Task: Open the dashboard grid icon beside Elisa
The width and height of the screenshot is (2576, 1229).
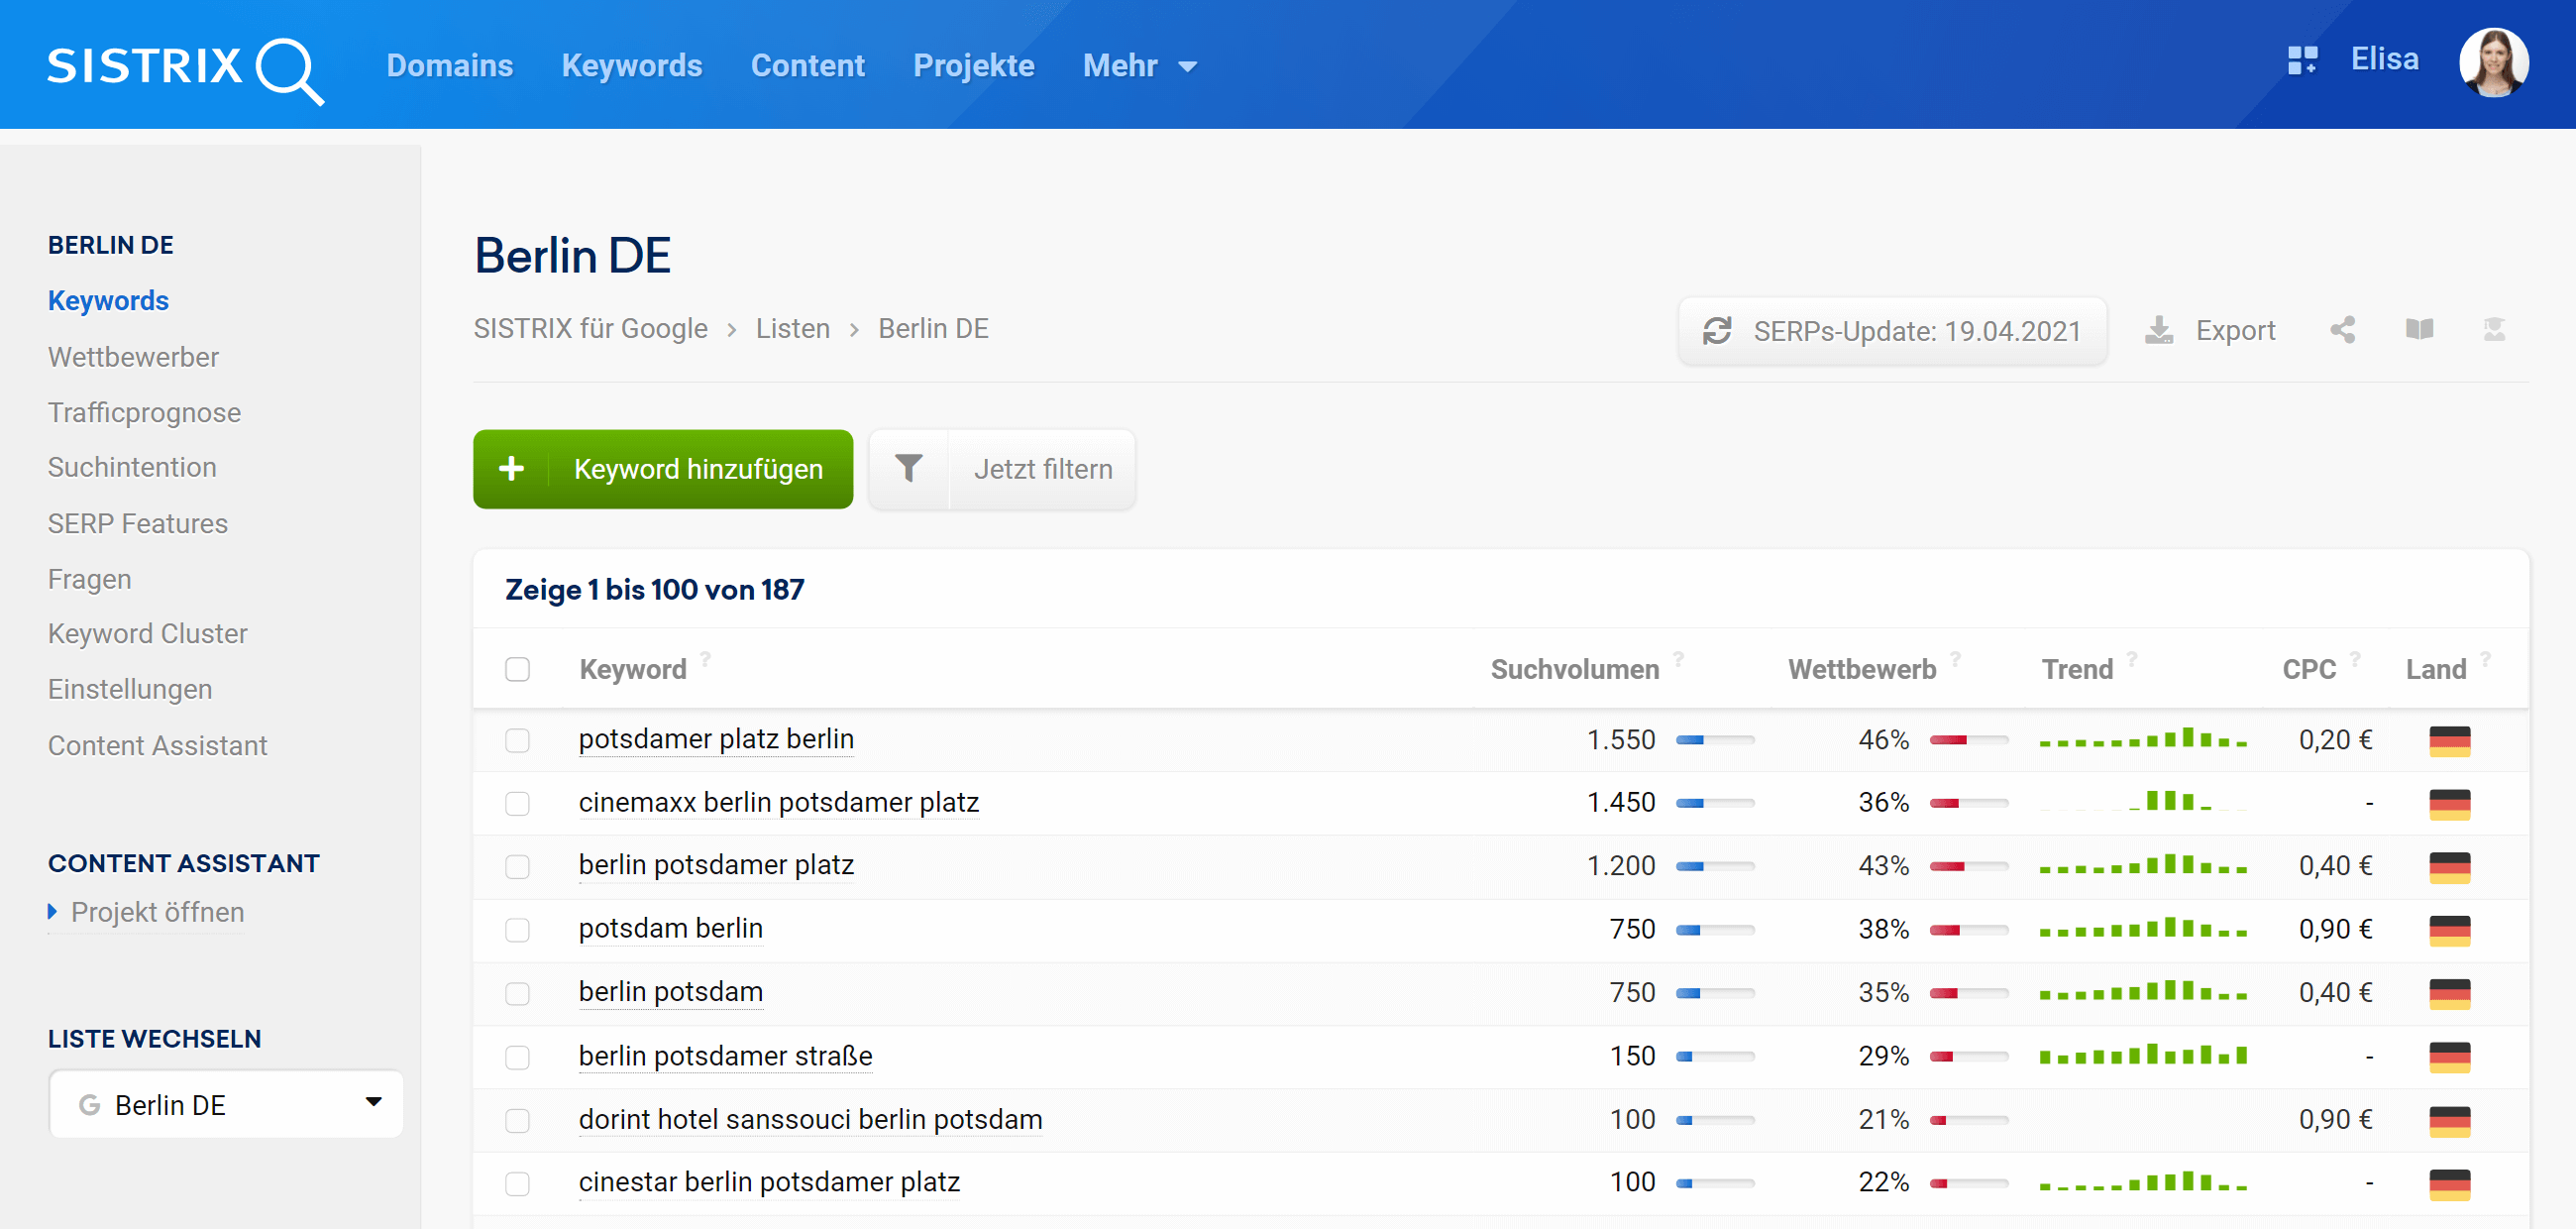Action: coord(2302,60)
